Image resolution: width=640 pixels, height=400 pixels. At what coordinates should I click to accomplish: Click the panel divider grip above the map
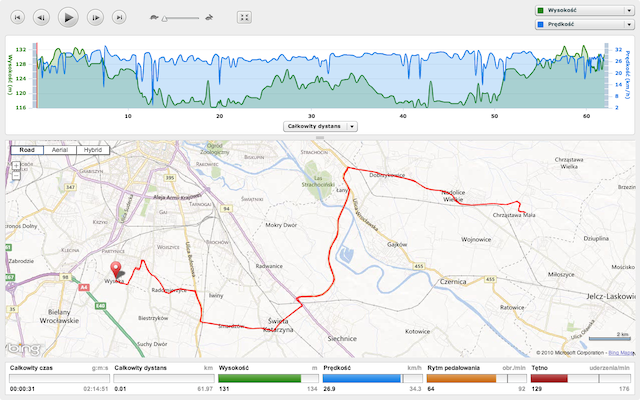(320, 138)
